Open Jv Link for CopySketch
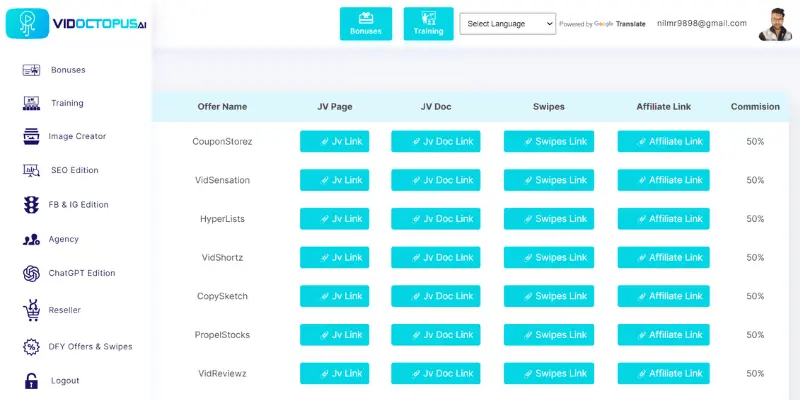Screen dimensions: 800x400 (x=335, y=296)
